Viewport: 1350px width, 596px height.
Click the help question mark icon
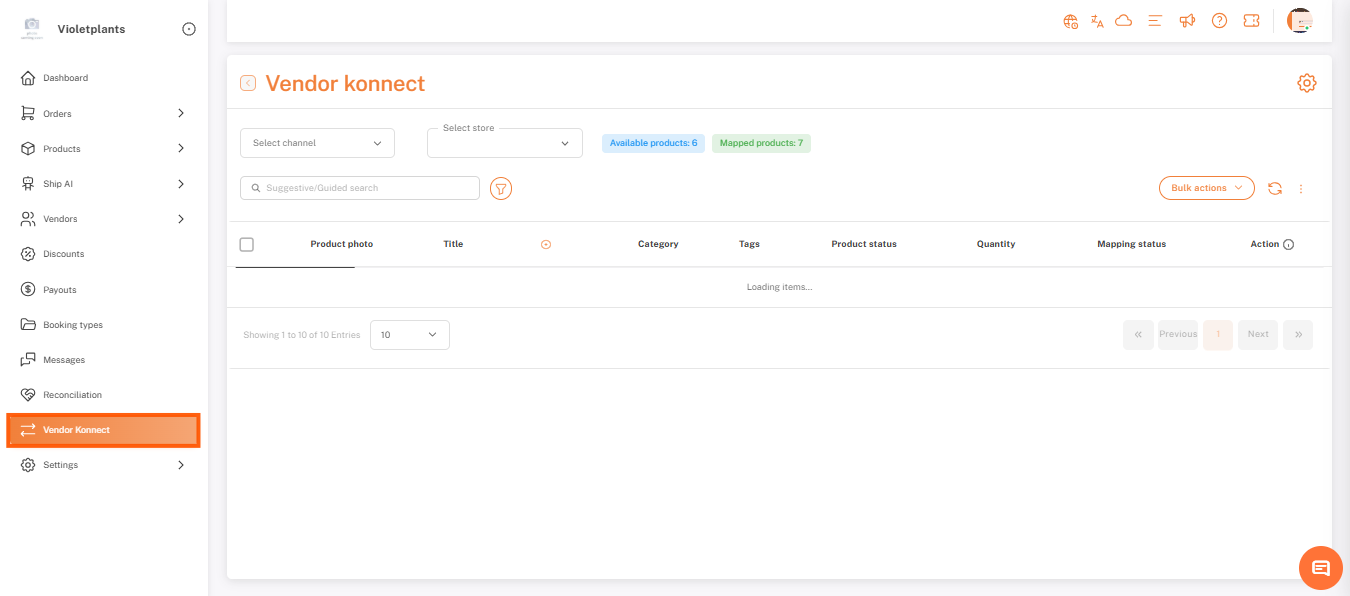pos(1219,21)
